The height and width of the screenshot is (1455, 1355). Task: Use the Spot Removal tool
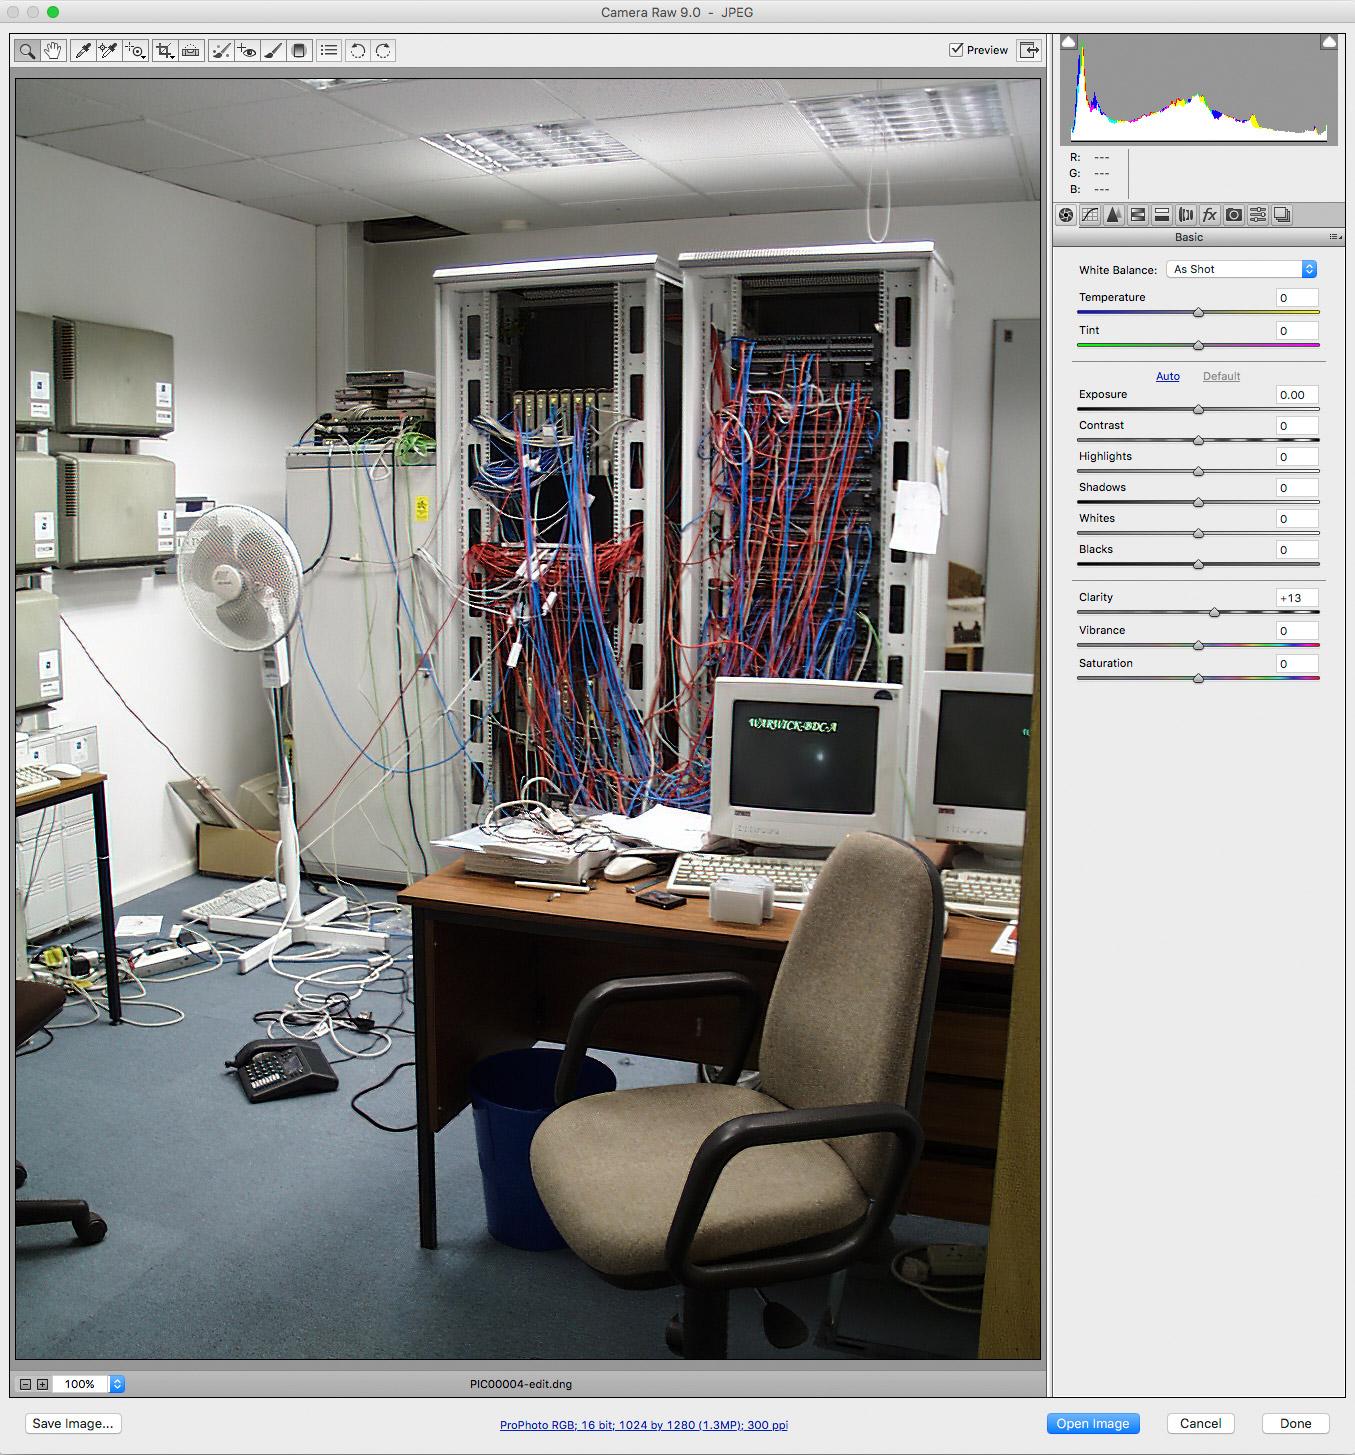[221, 50]
